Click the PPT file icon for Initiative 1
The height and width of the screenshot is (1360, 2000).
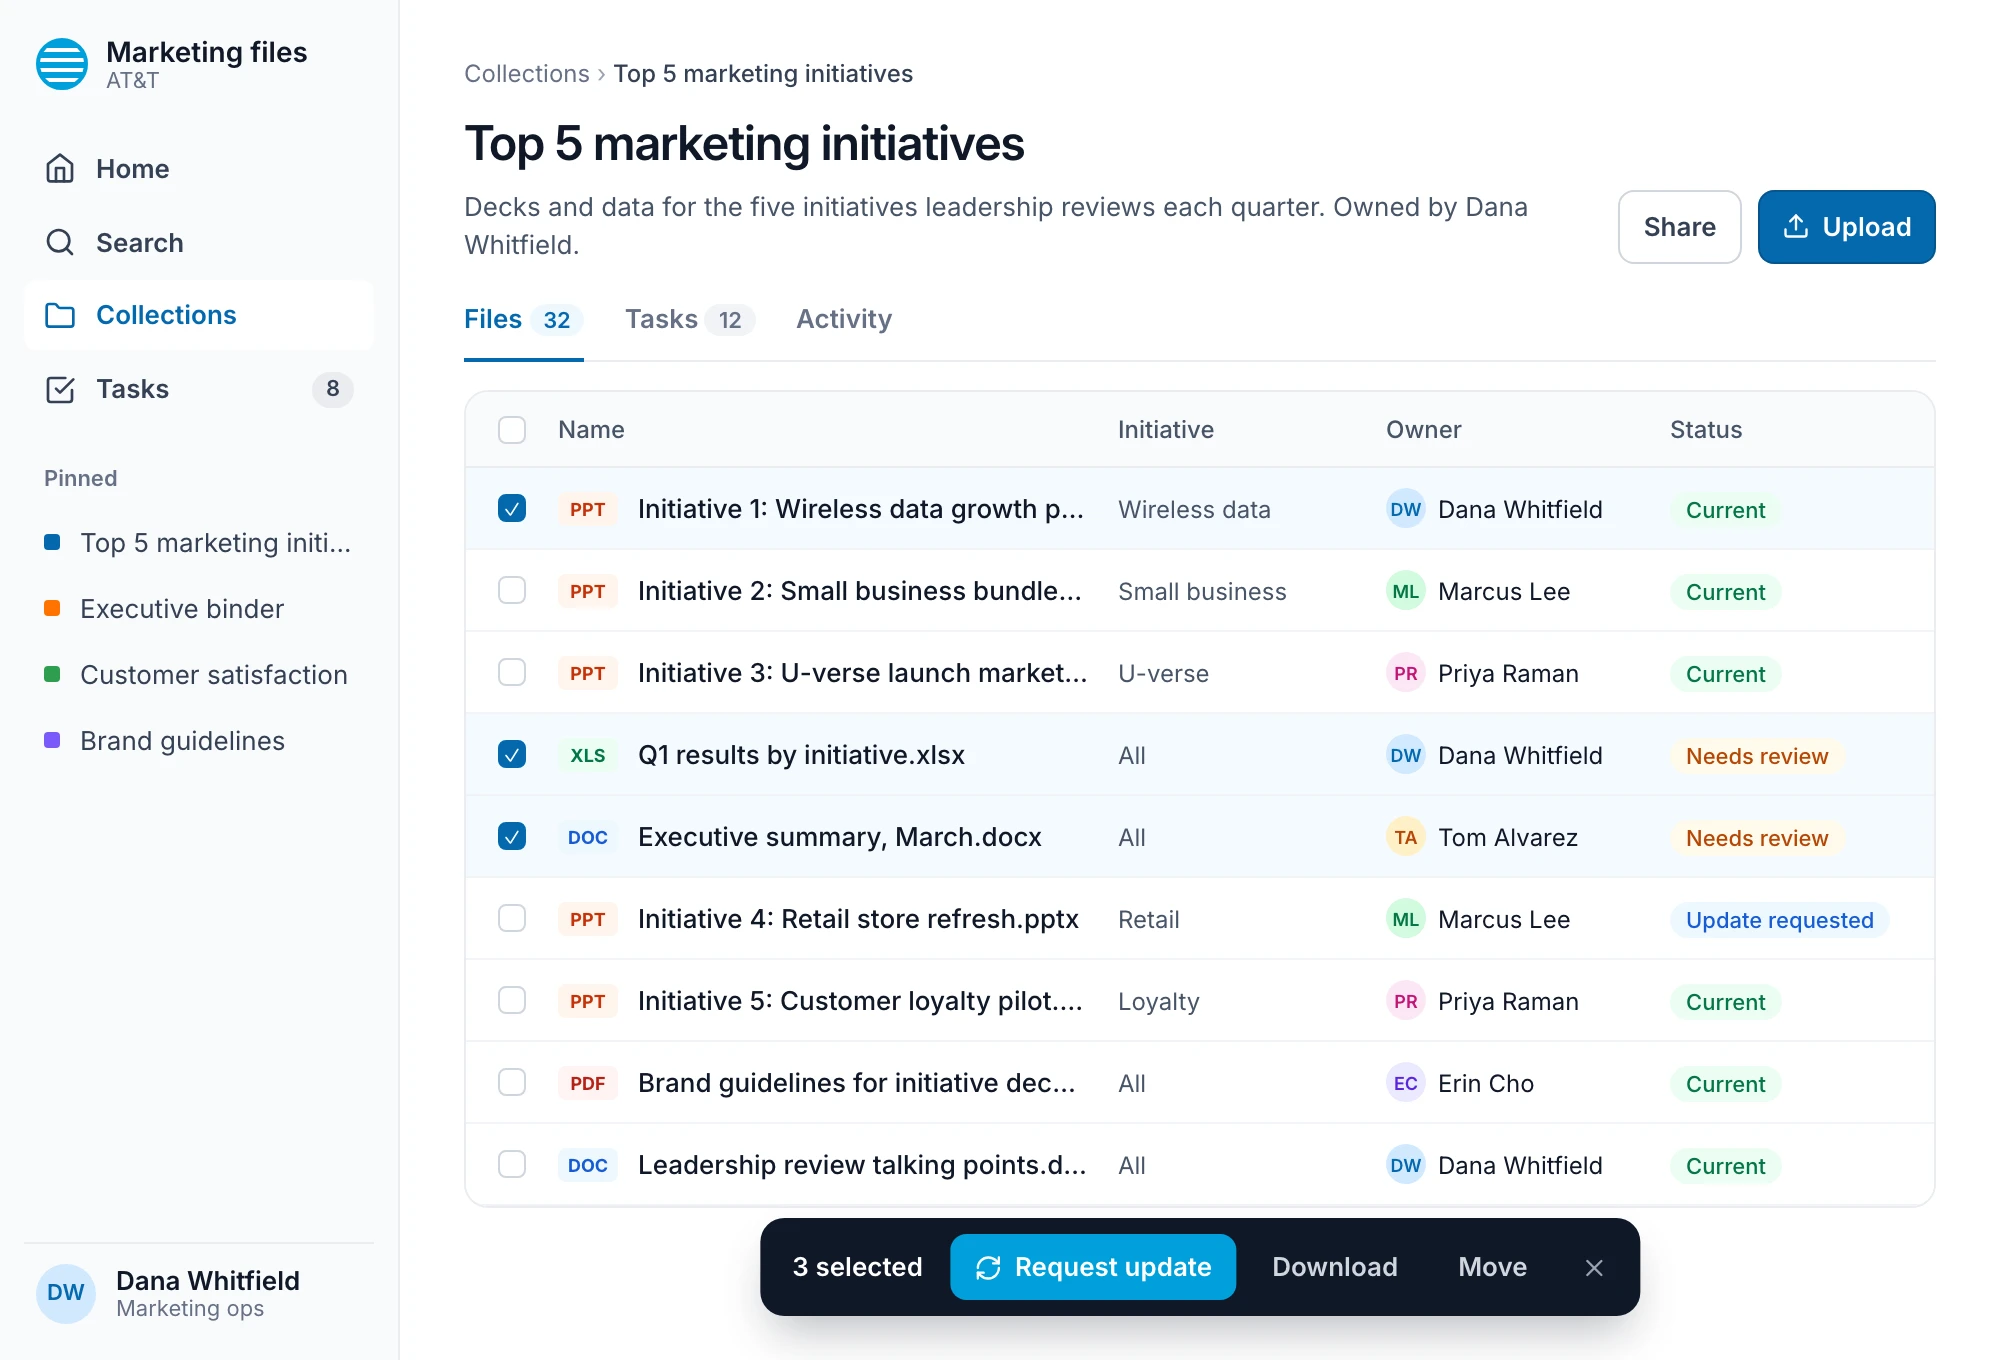pyautogui.click(x=588, y=509)
